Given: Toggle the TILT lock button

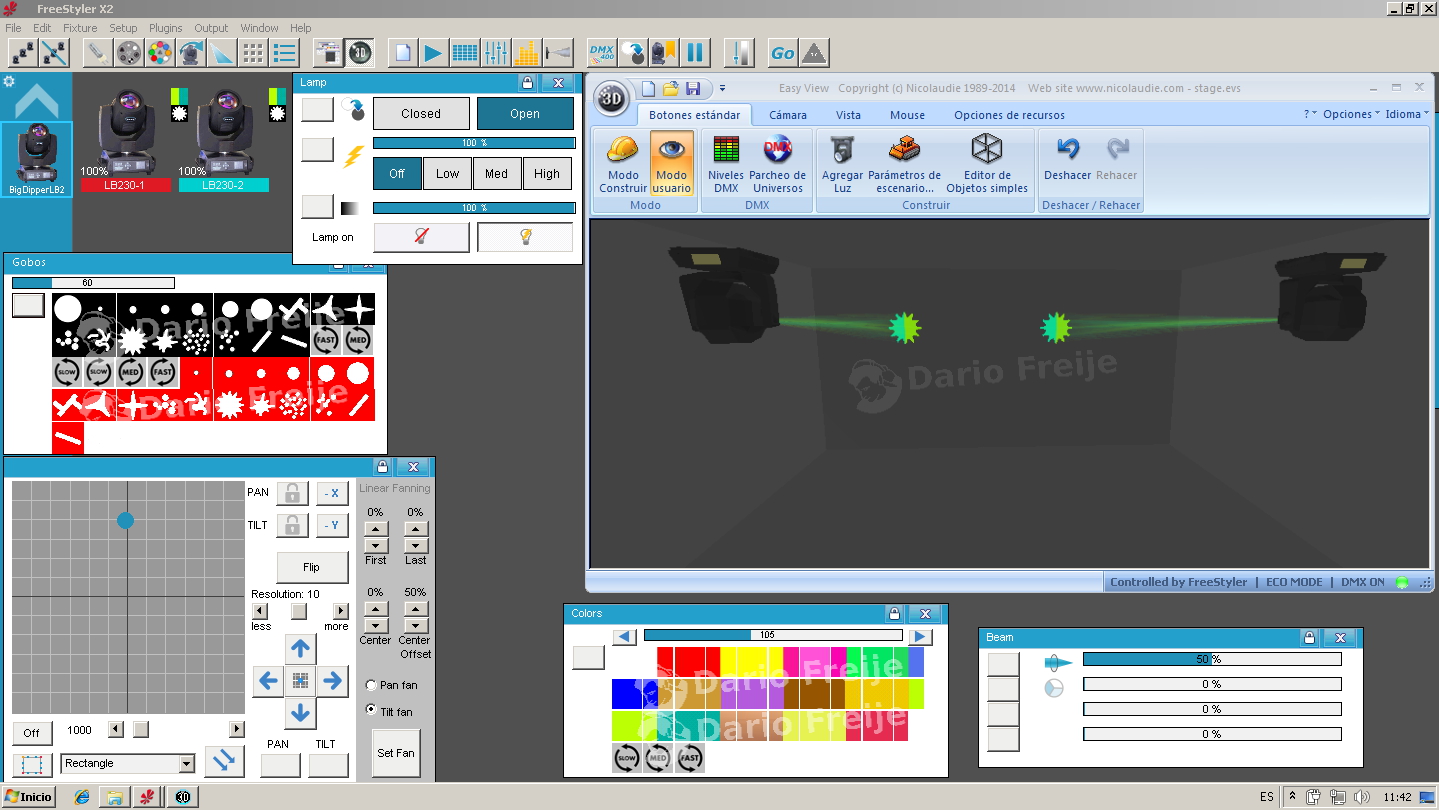Looking at the screenshot, I should 292,525.
